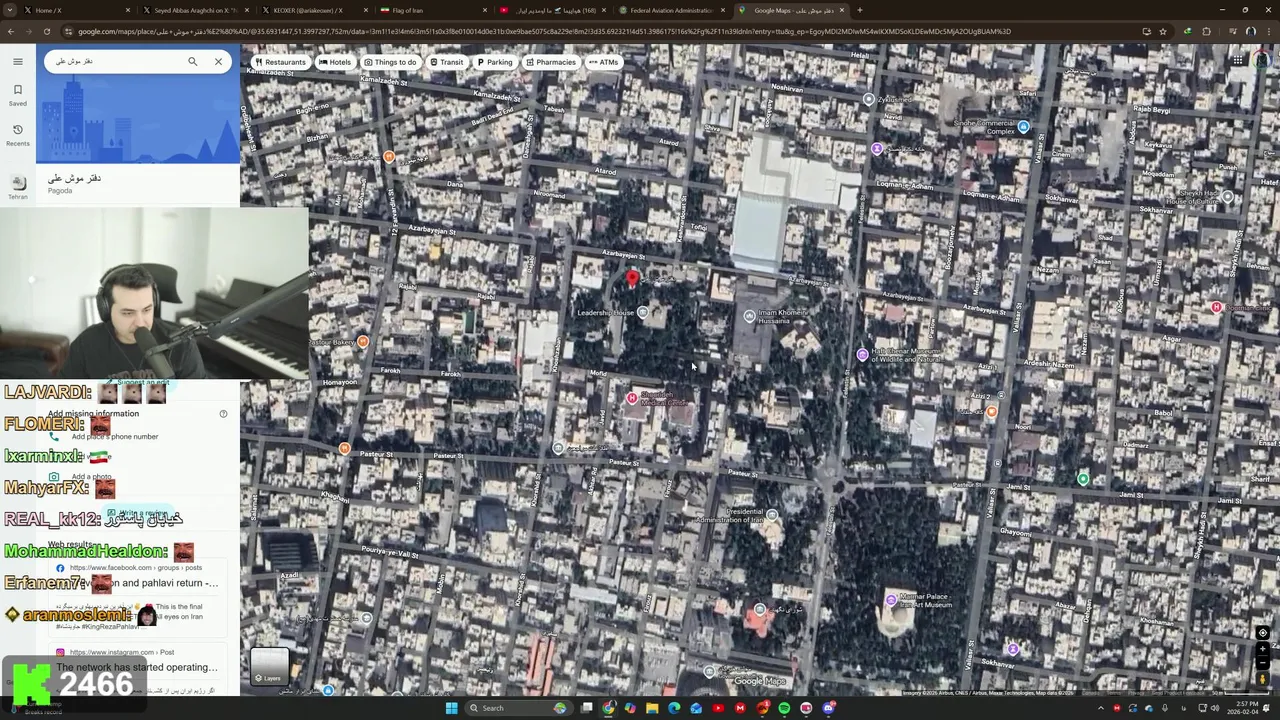Select the Parking chip
This screenshot has width=1280, height=720.
[x=495, y=62]
